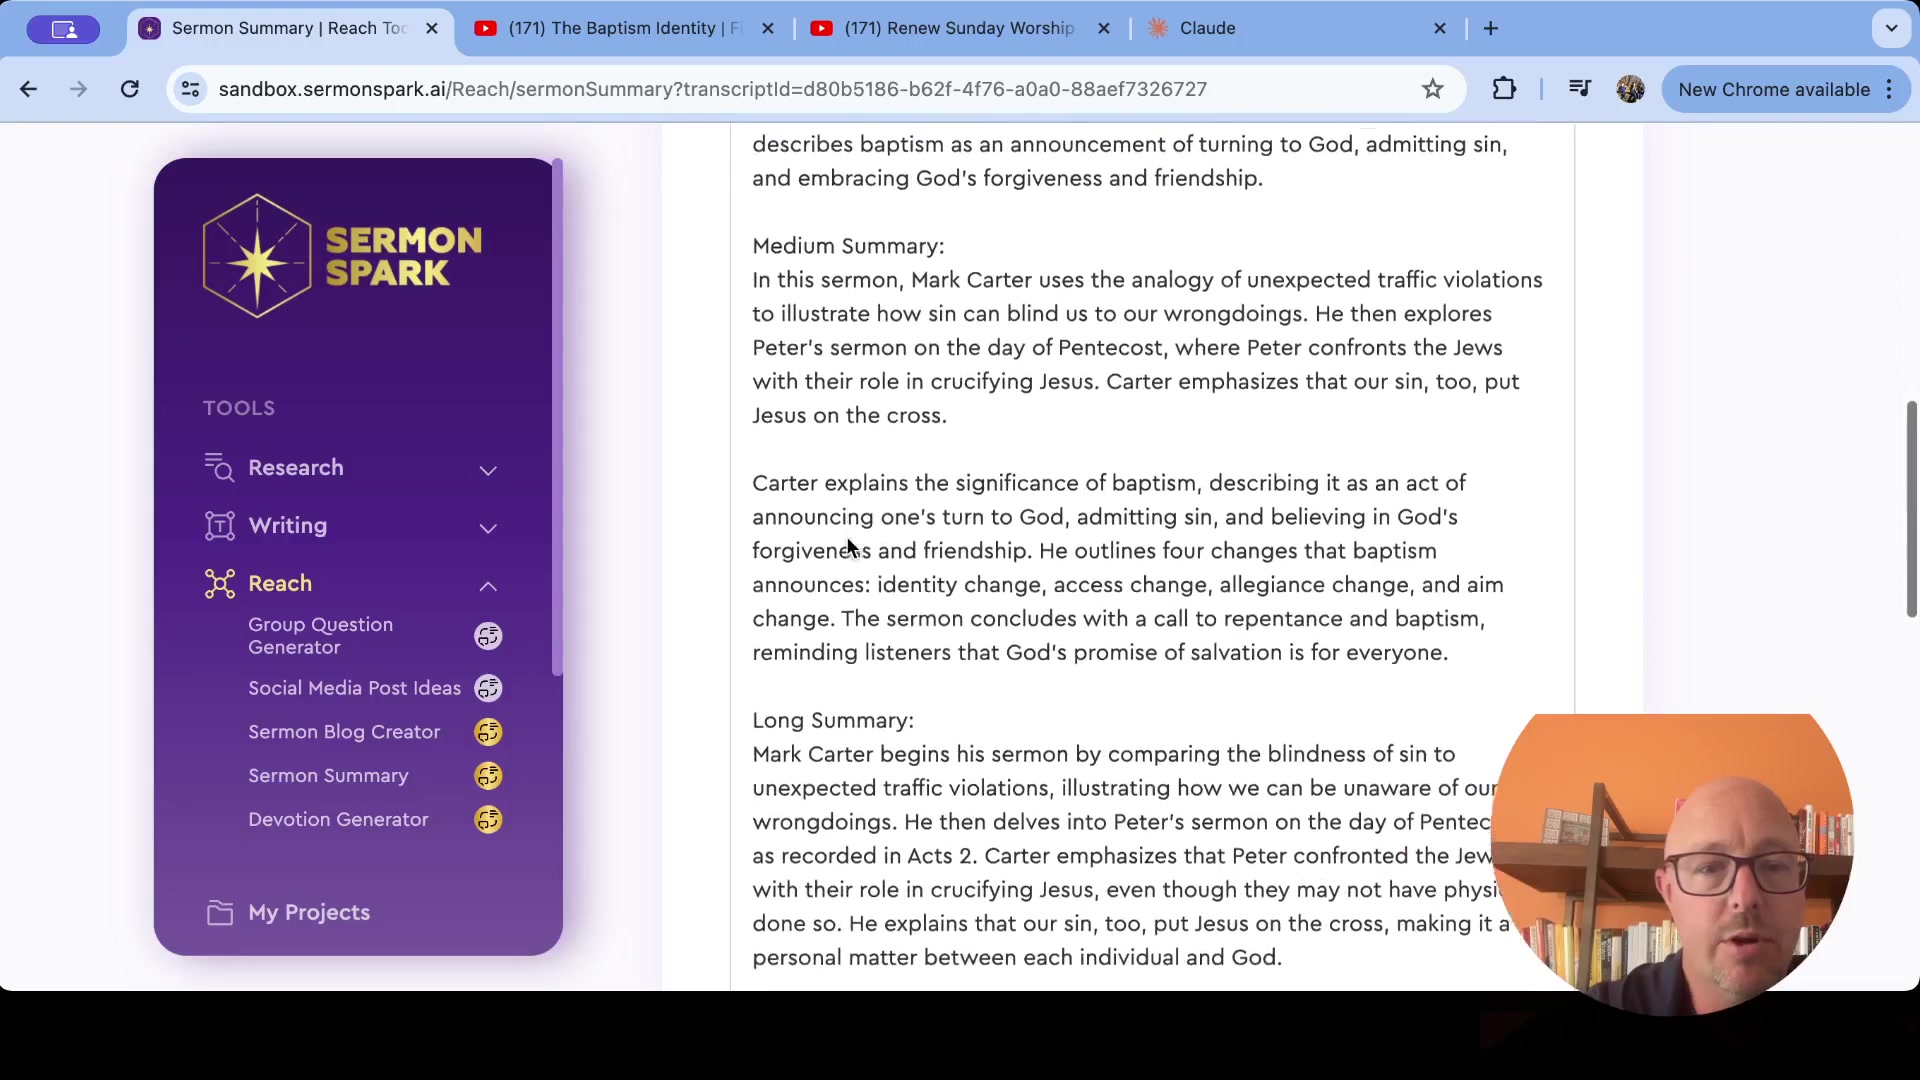Screen dimensions: 1920x1080
Task: Open the Sermon Summary tool link
Action: (x=328, y=776)
